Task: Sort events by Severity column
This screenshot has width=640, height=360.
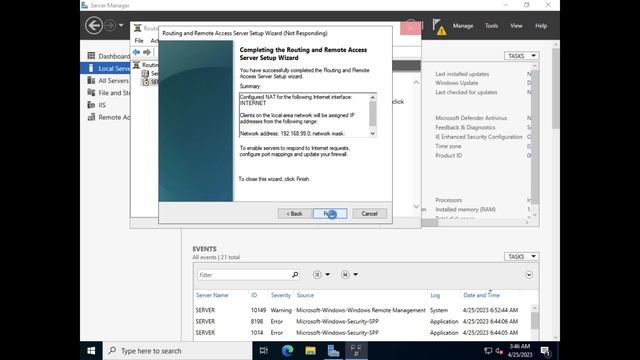Action: pyautogui.click(x=280, y=295)
